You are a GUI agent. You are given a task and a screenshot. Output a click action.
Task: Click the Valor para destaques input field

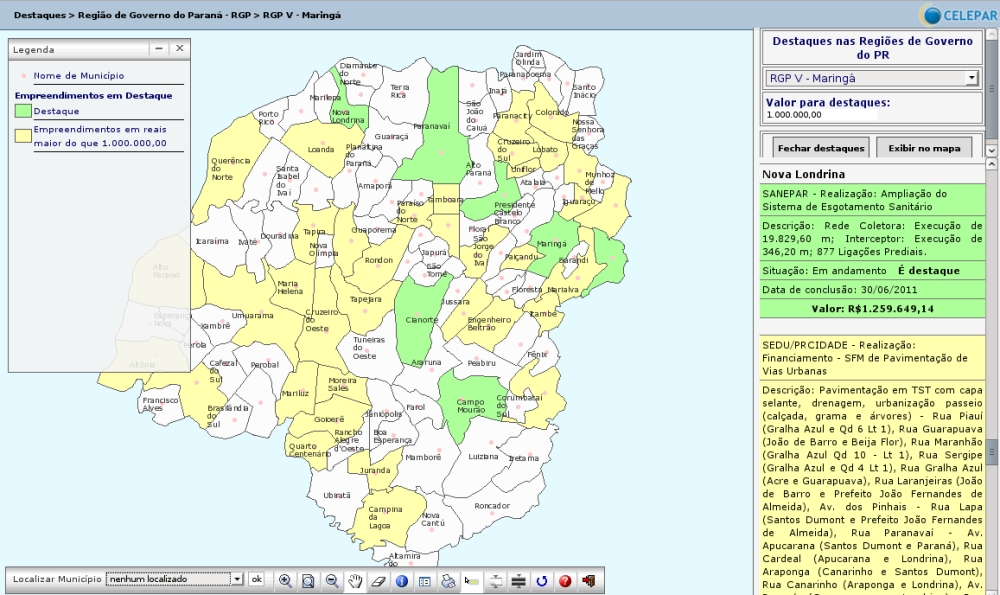(x=872, y=114)
